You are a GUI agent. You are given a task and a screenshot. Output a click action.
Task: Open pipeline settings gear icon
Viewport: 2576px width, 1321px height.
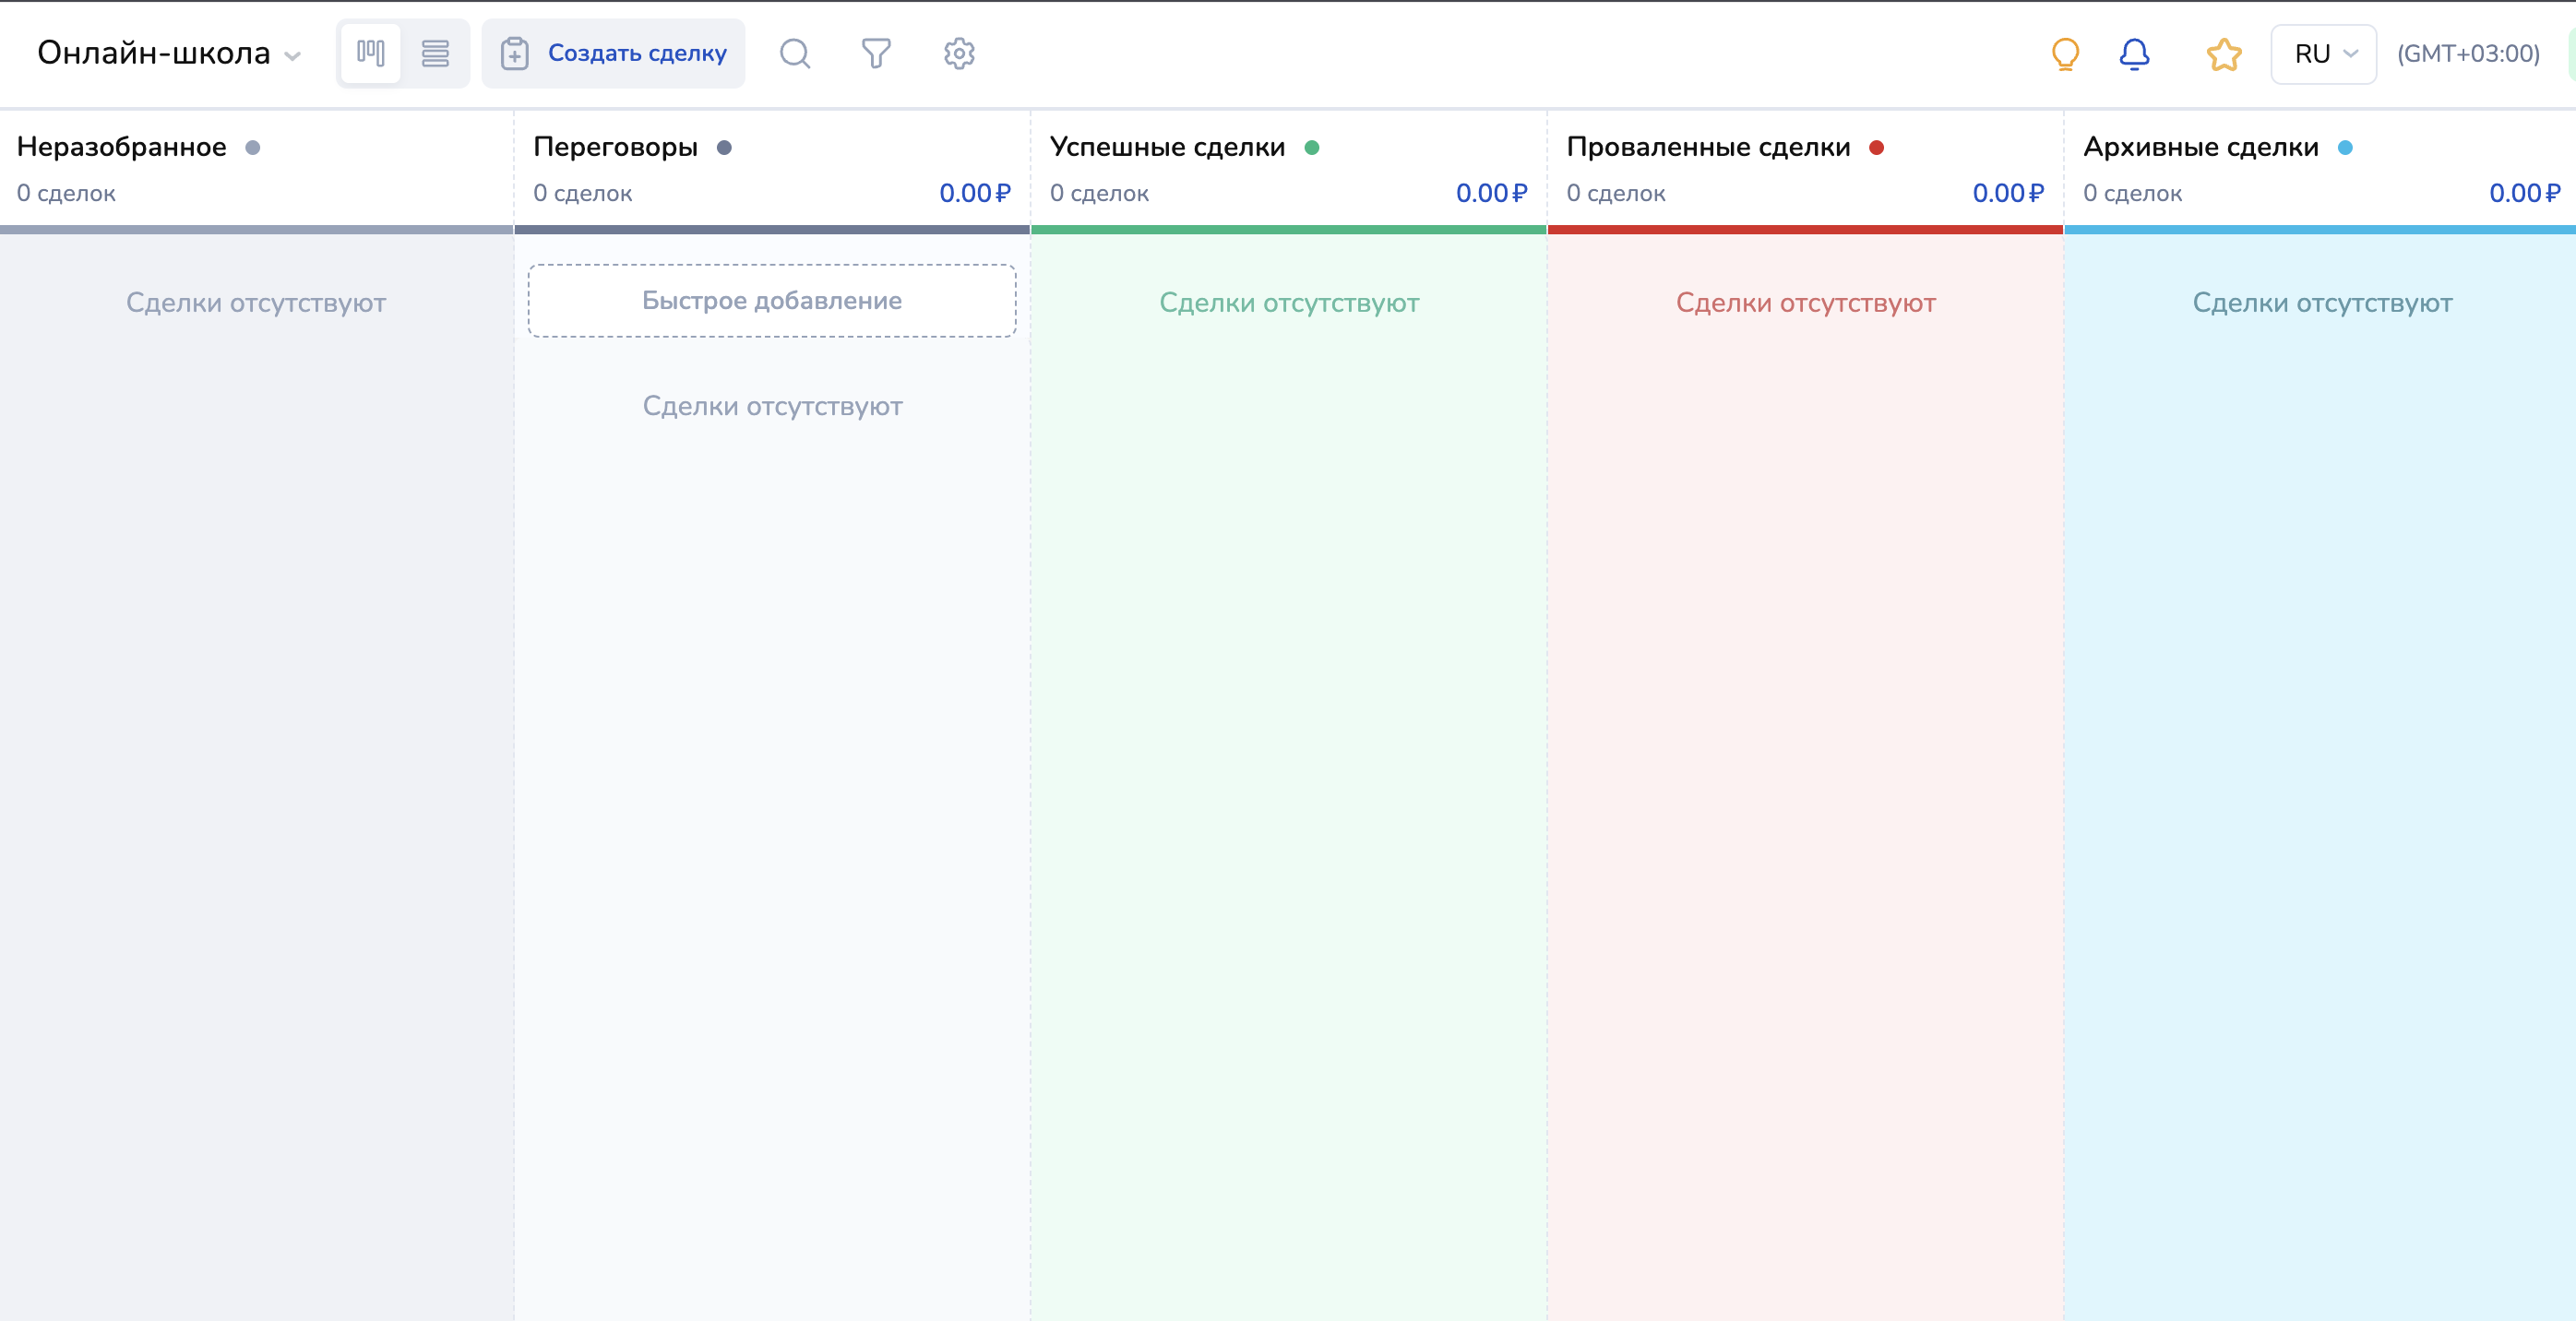click(x=959, y=53)
